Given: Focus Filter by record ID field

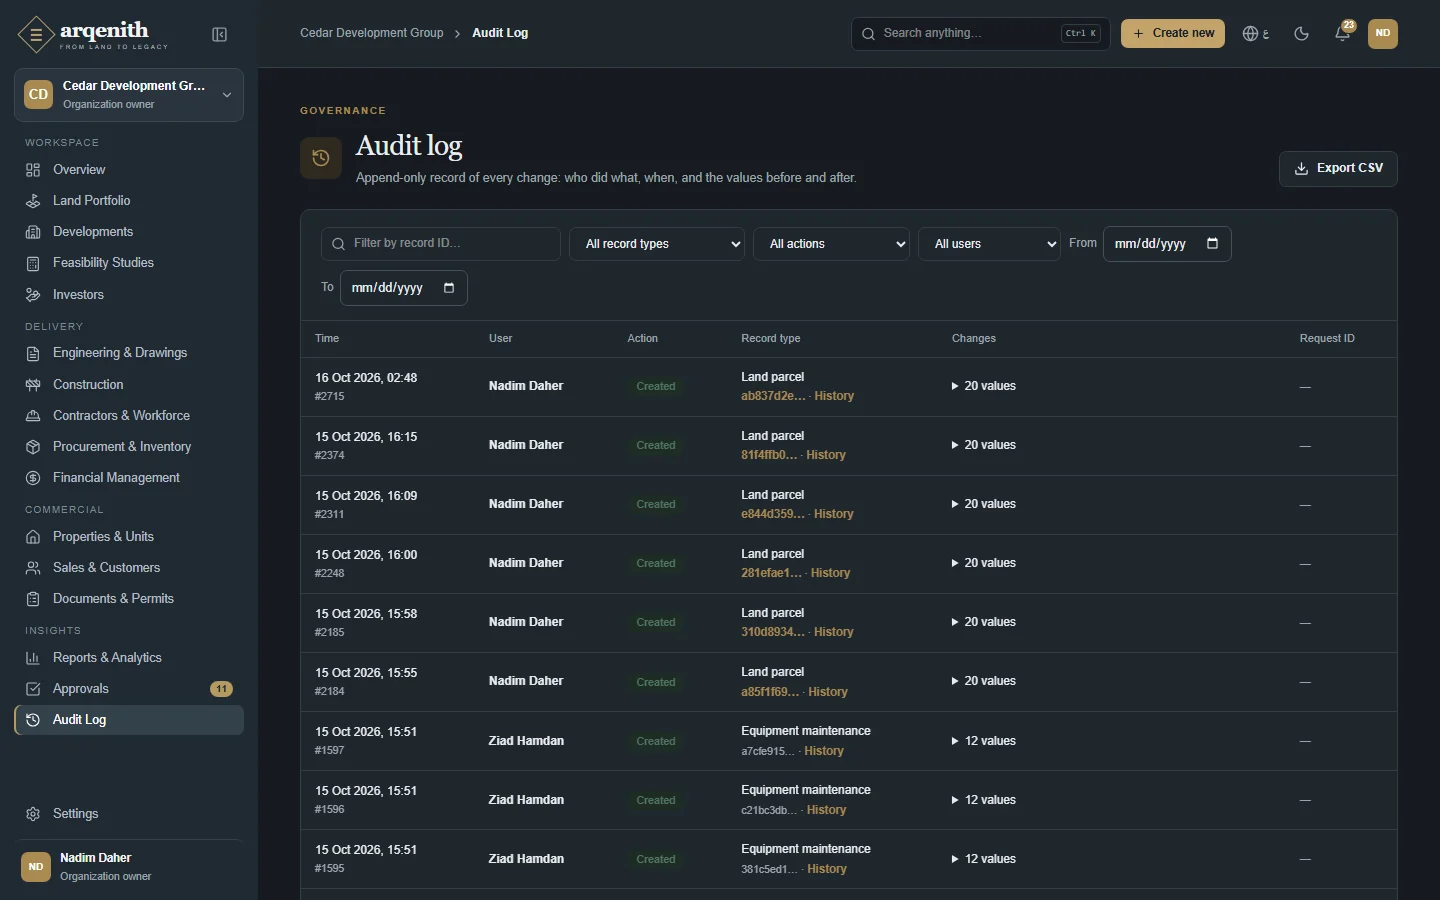Looking at the screenshot, I should tap(441, 244).
